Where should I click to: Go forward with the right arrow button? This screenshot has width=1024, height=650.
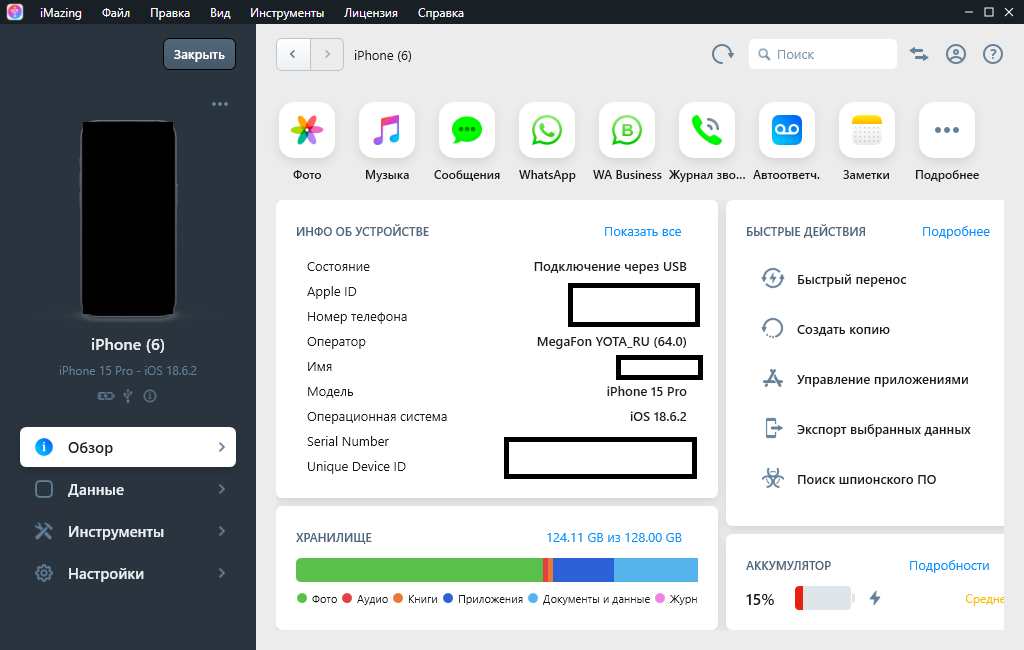[327, 54]
